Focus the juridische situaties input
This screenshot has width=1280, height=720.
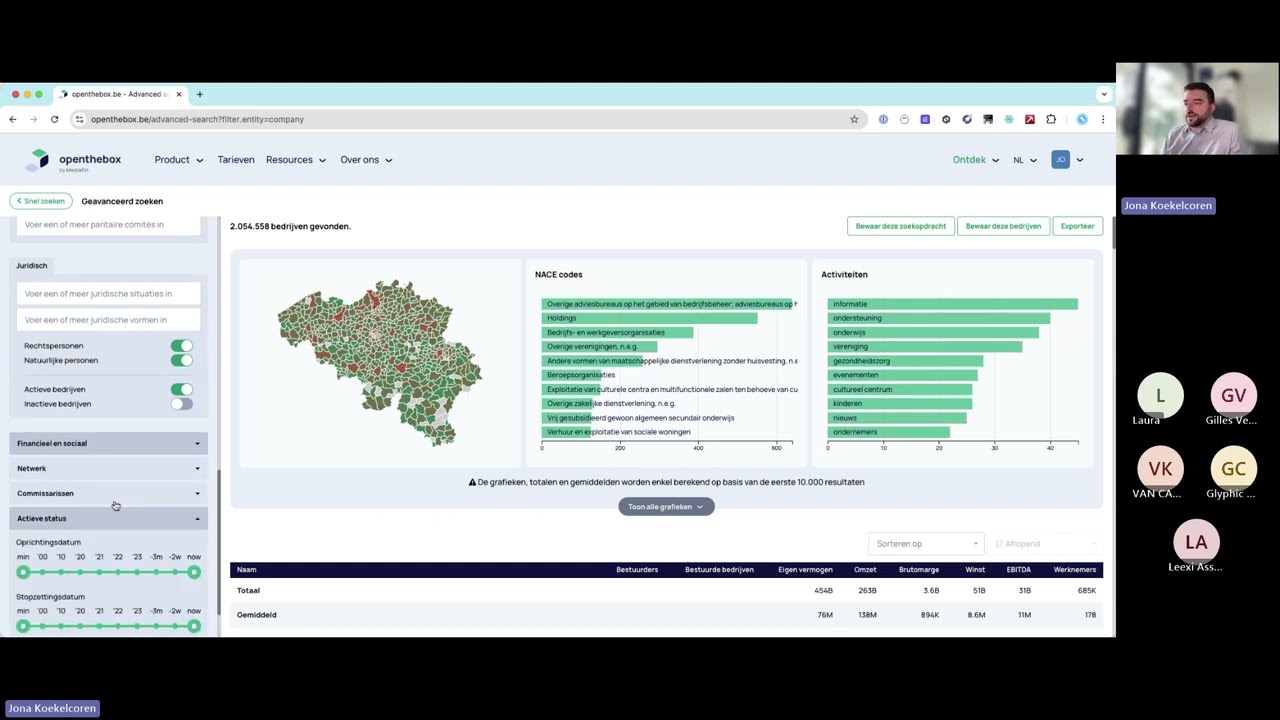tap(108, 294)
